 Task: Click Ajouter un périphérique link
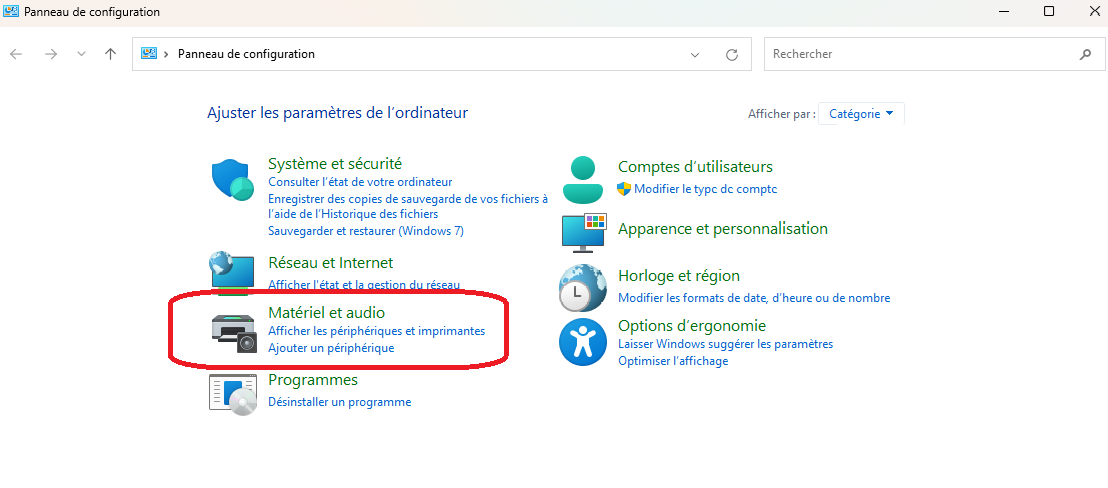pos(331,348)
